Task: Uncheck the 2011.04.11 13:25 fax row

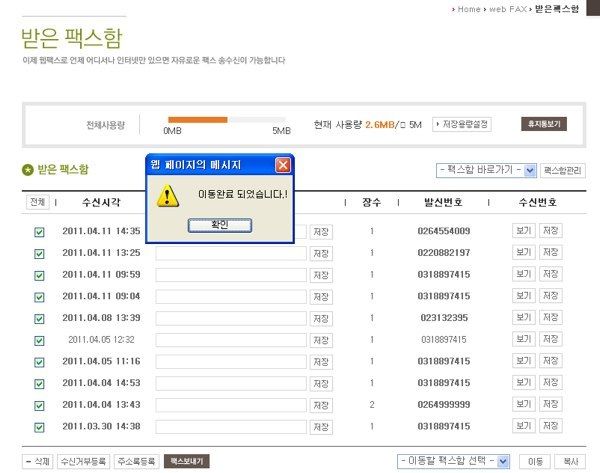Action: point(39,254)
